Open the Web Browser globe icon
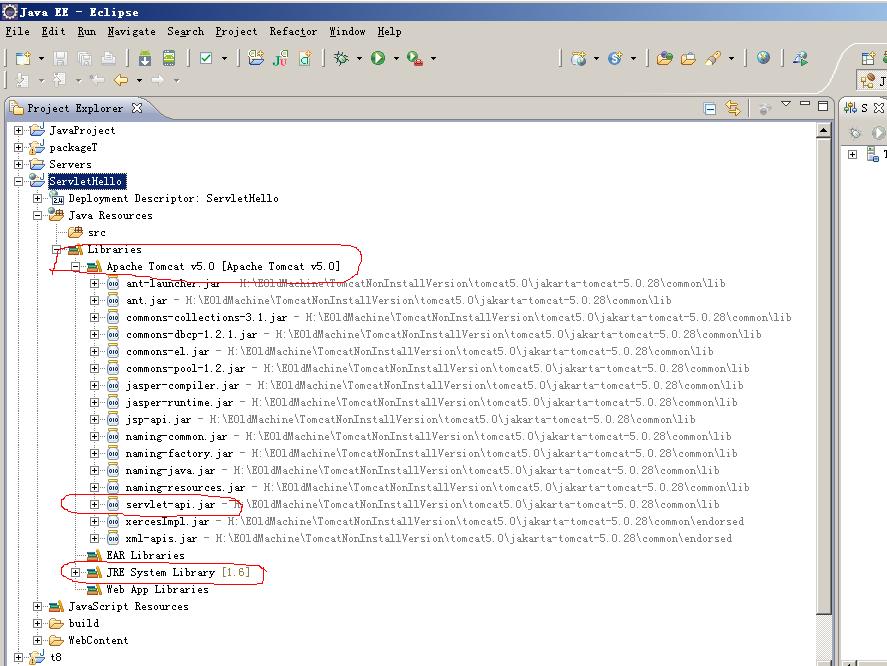The width and height of the screenshot is (887, 666). coord(763,58)
